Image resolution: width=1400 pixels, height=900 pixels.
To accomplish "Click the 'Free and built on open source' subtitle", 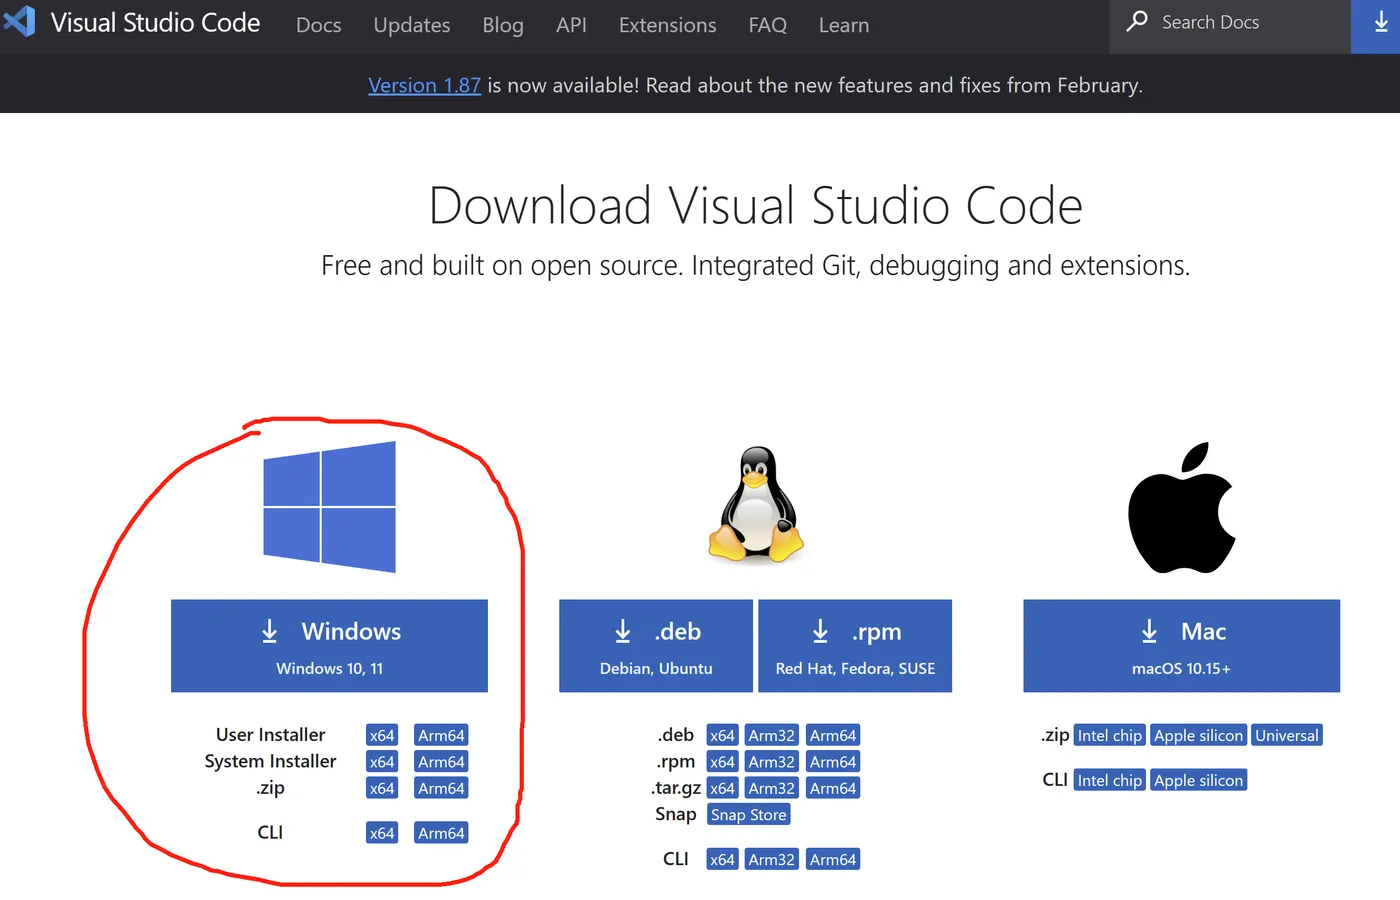I will click(755, 265).
